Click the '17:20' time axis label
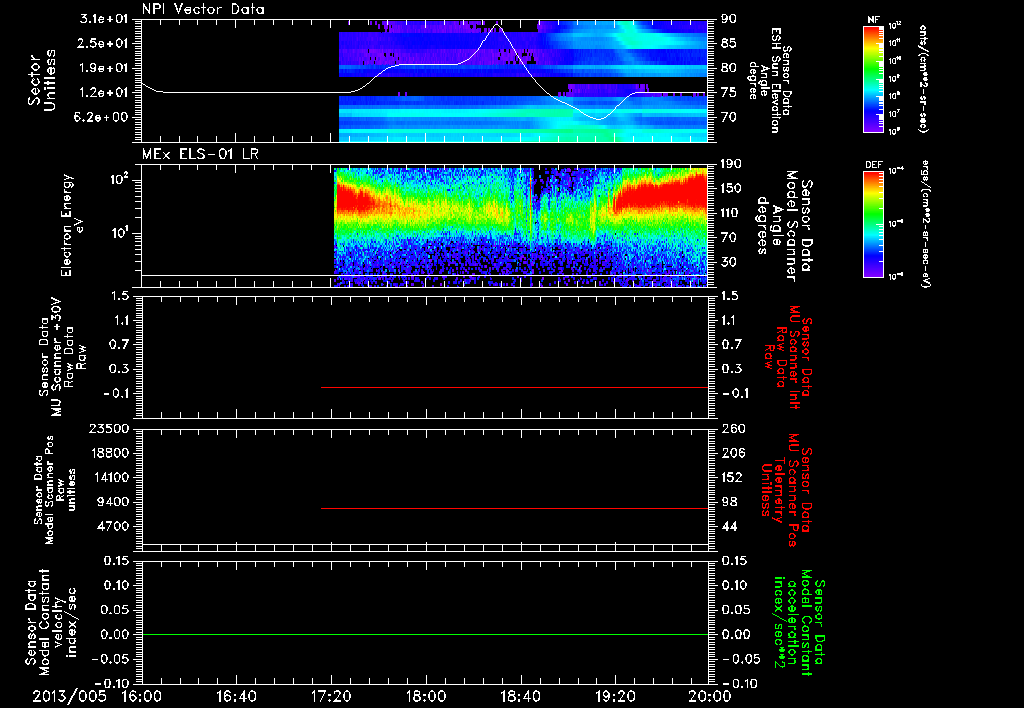1024x708 pixels. point(331,696)
